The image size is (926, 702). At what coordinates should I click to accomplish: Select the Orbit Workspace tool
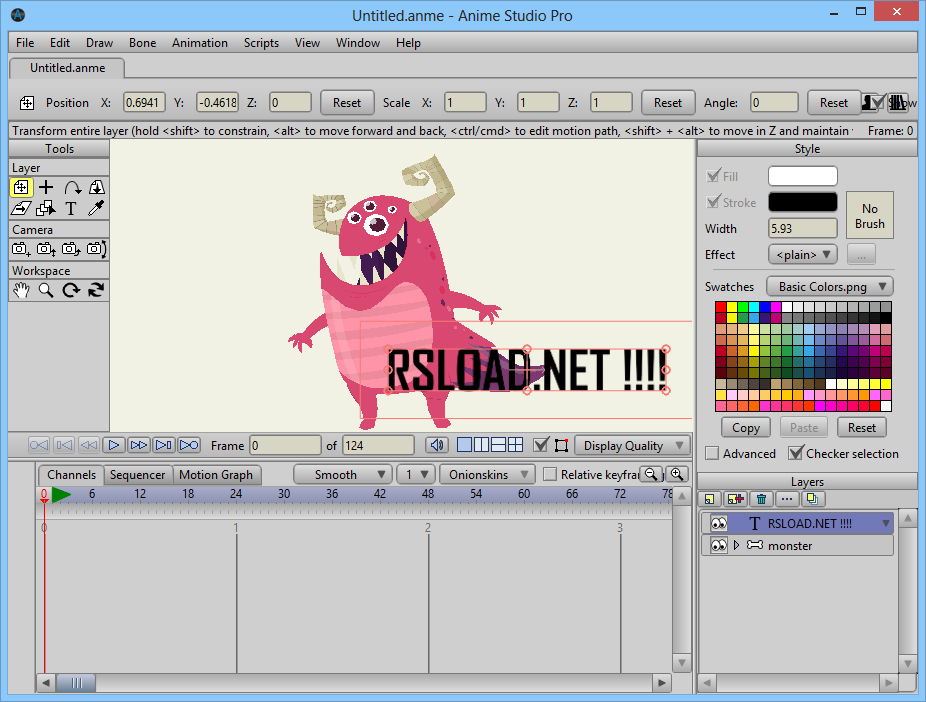coord(96,290)
